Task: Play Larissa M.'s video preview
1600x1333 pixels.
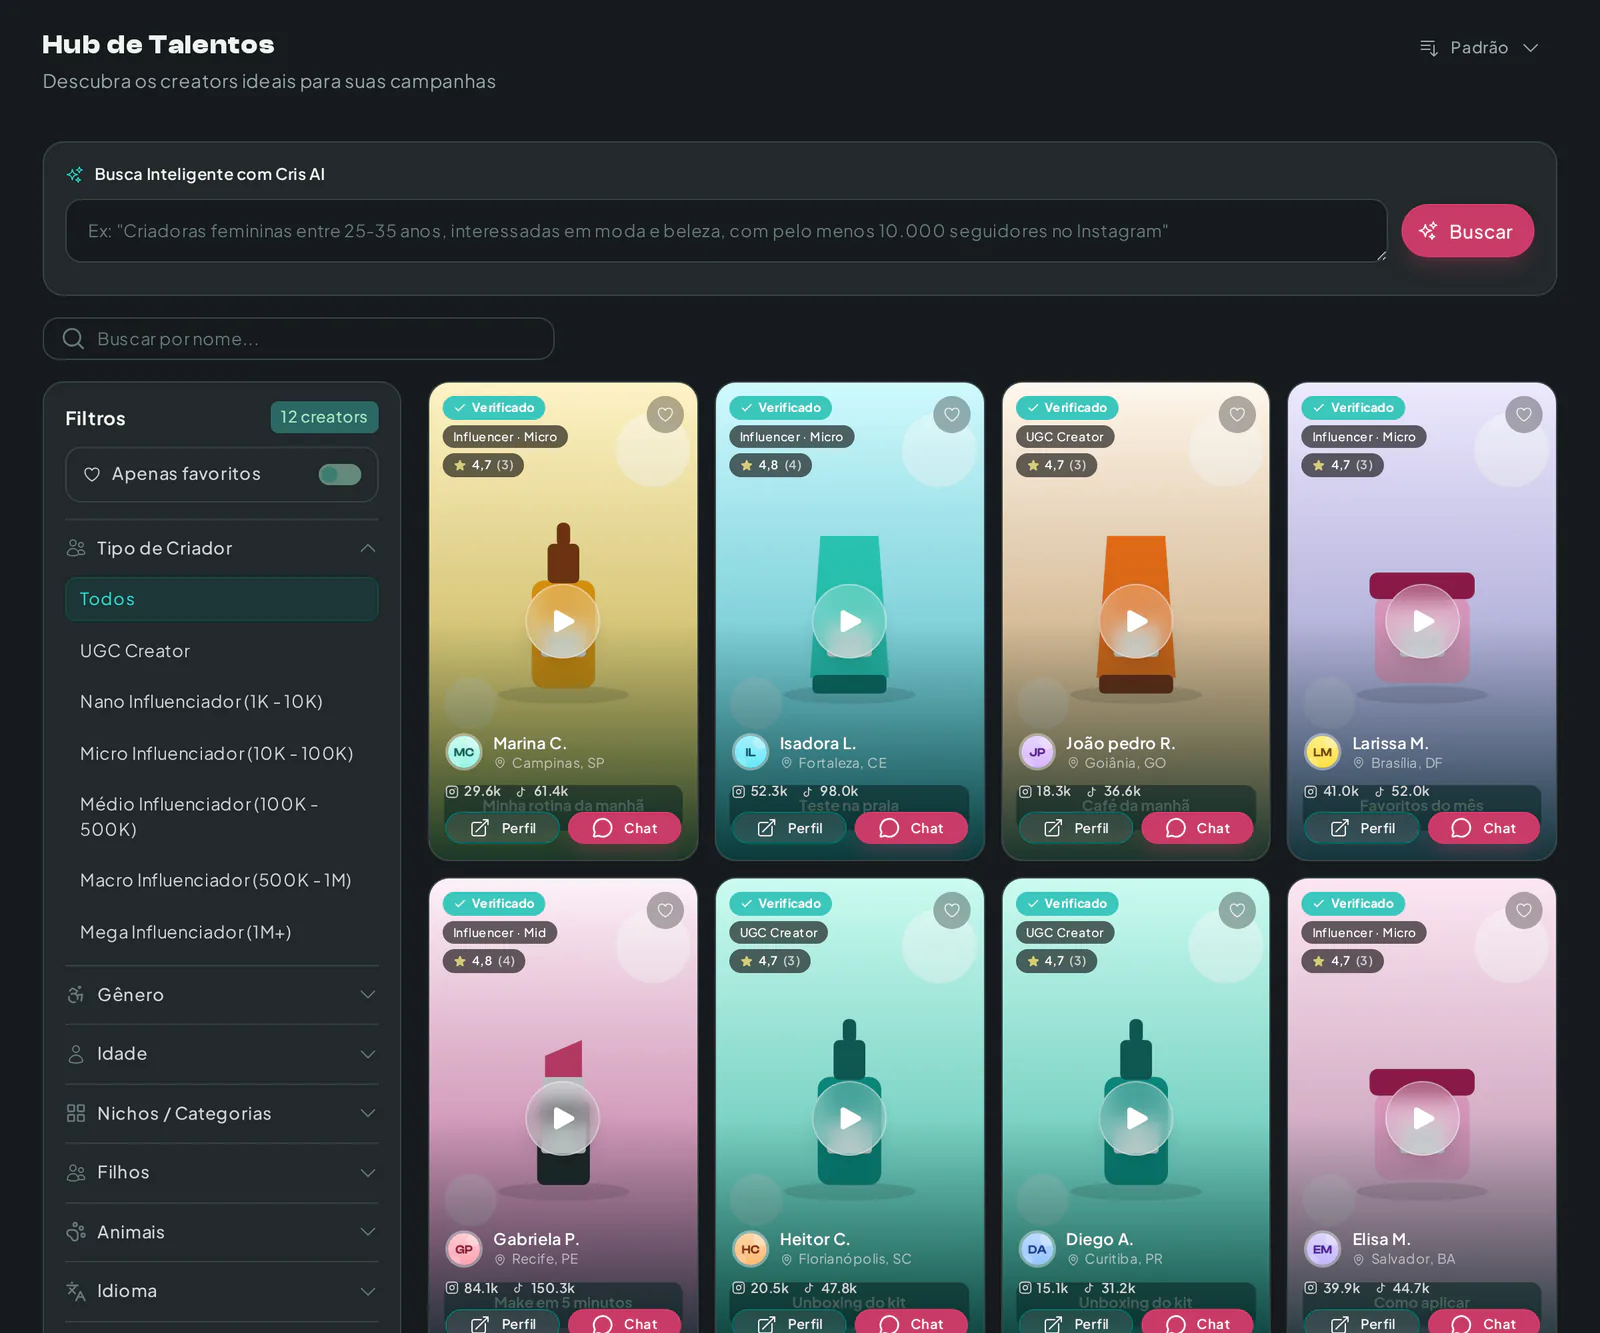Action: pyautogui.click(x=1422, y=621)
